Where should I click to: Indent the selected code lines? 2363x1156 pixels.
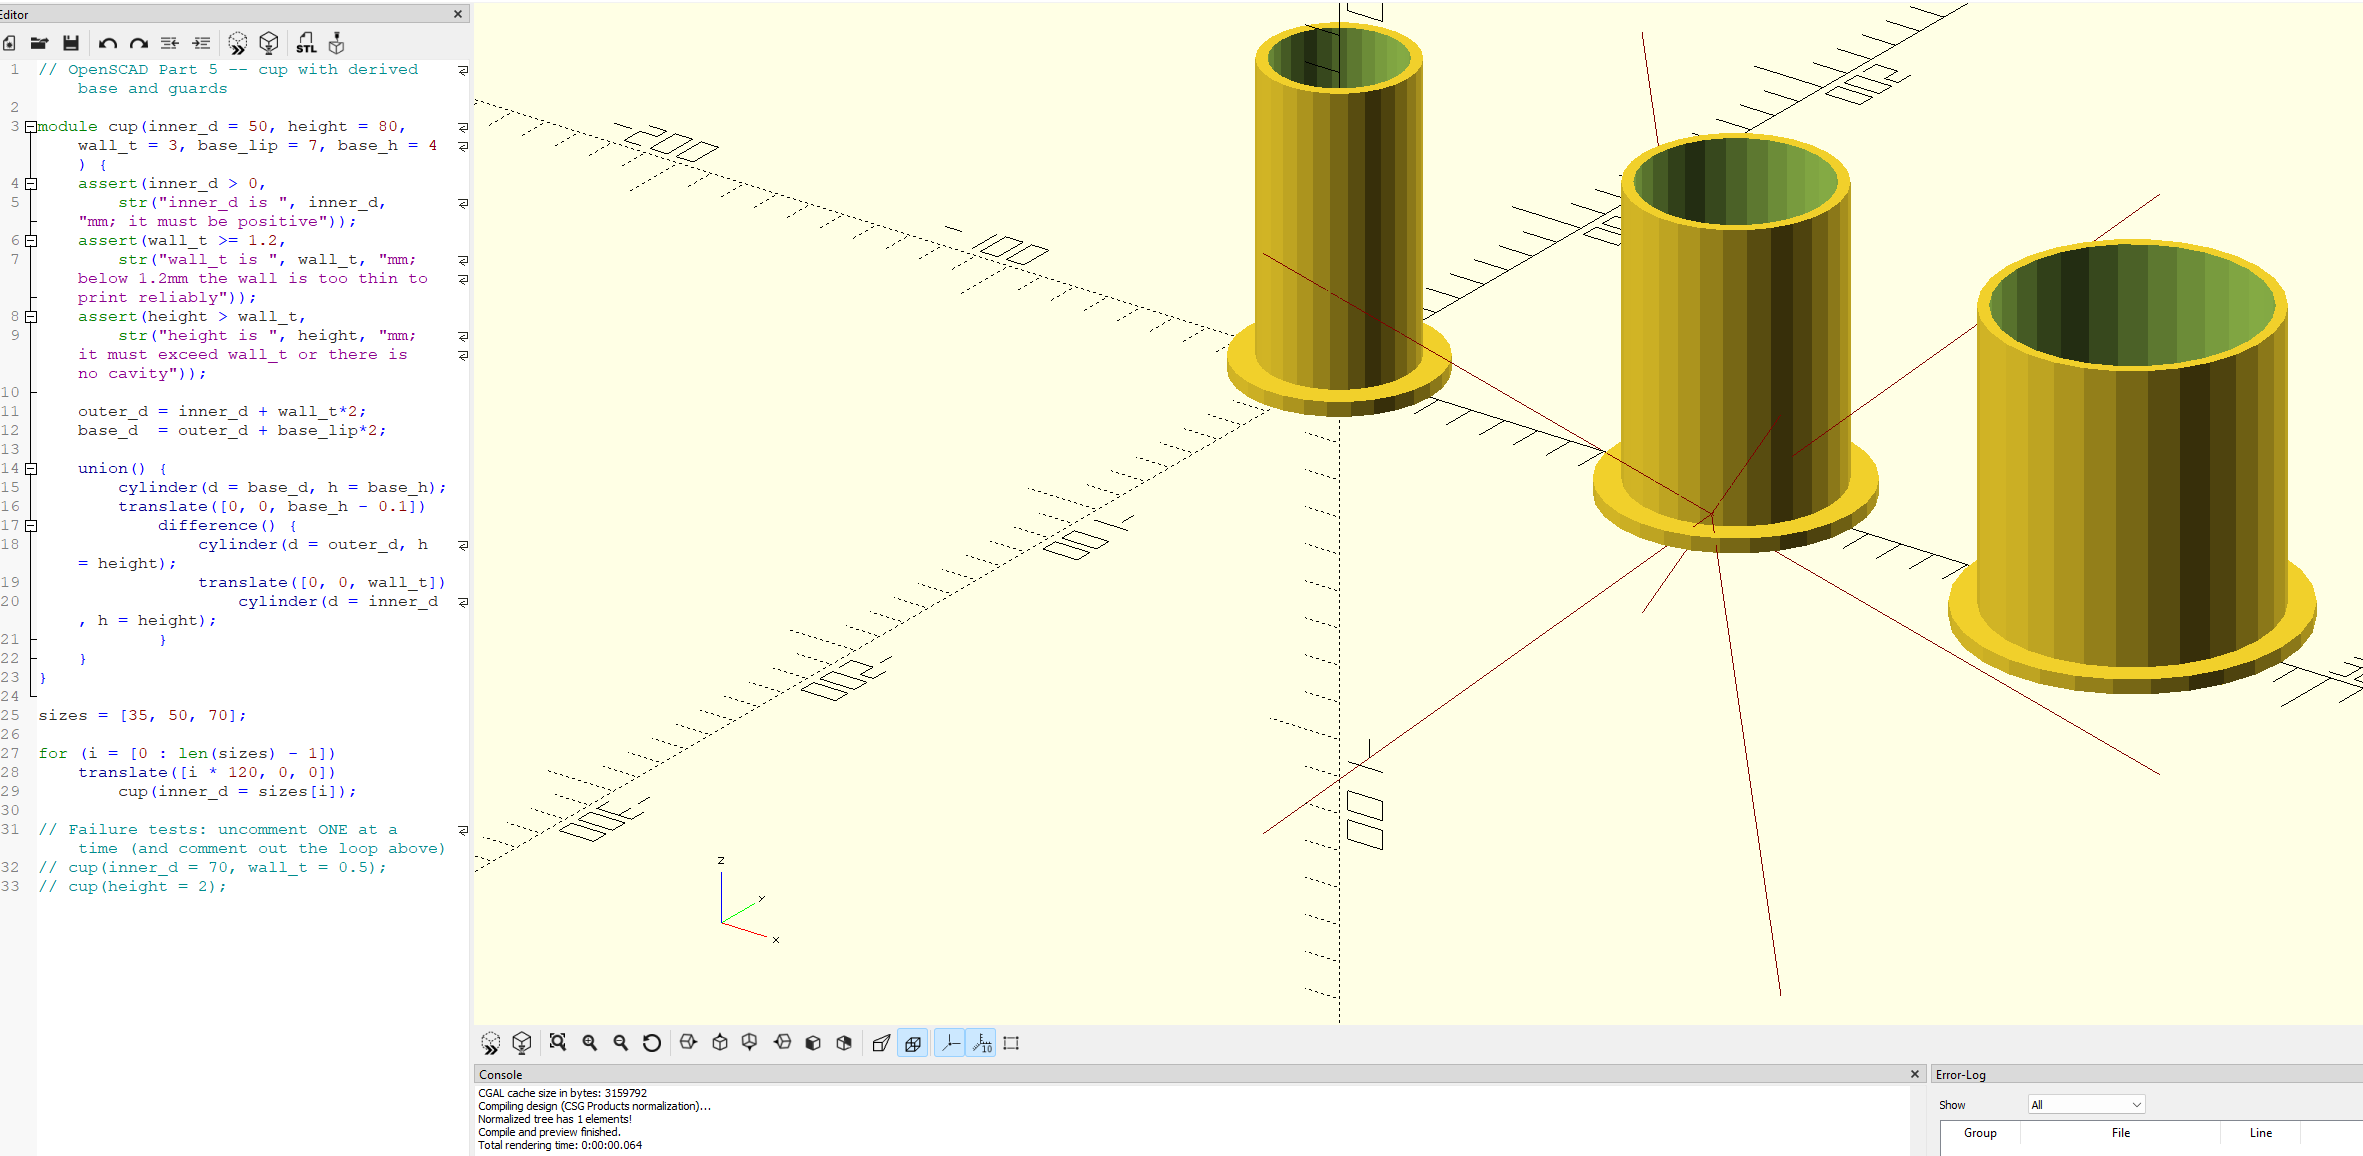pyautogui.click(x=201, y=43)
